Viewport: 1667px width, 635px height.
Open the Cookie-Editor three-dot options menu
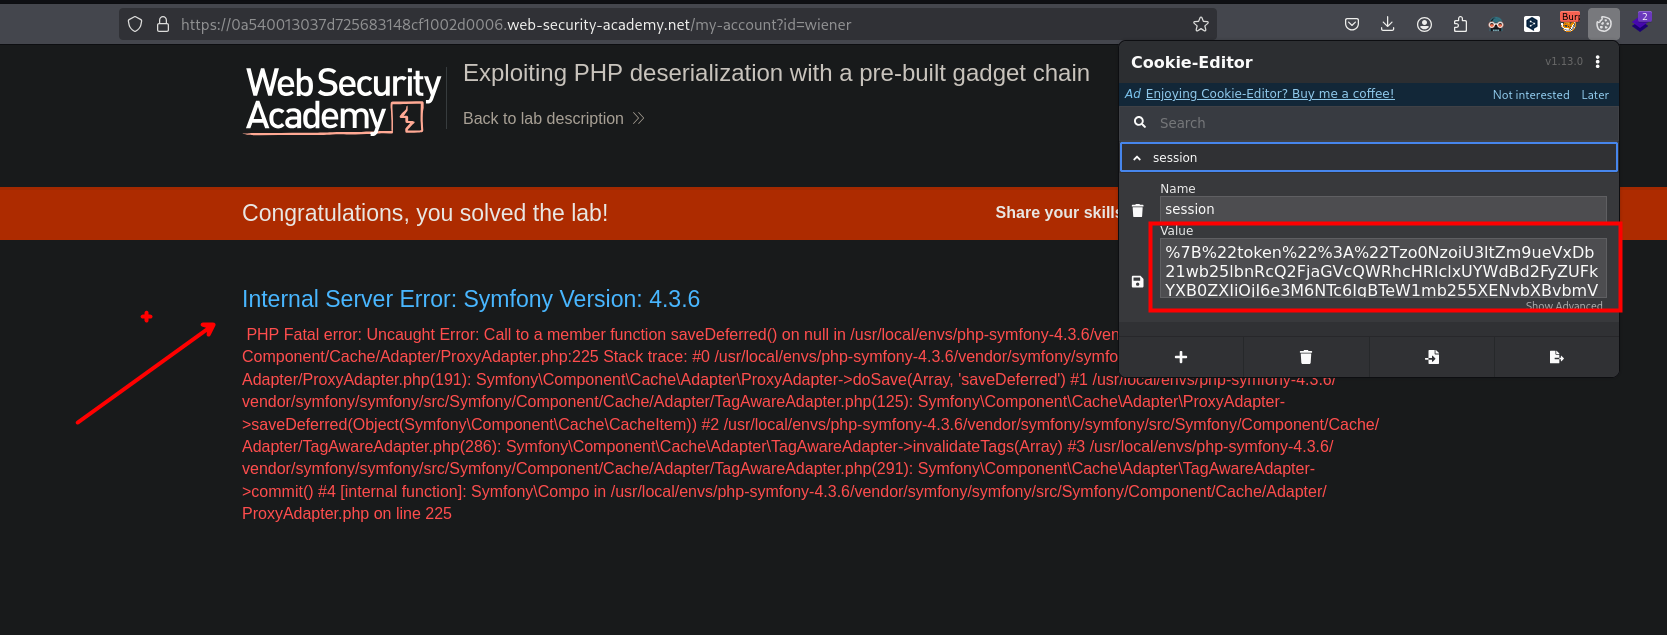coord(1598,62)
